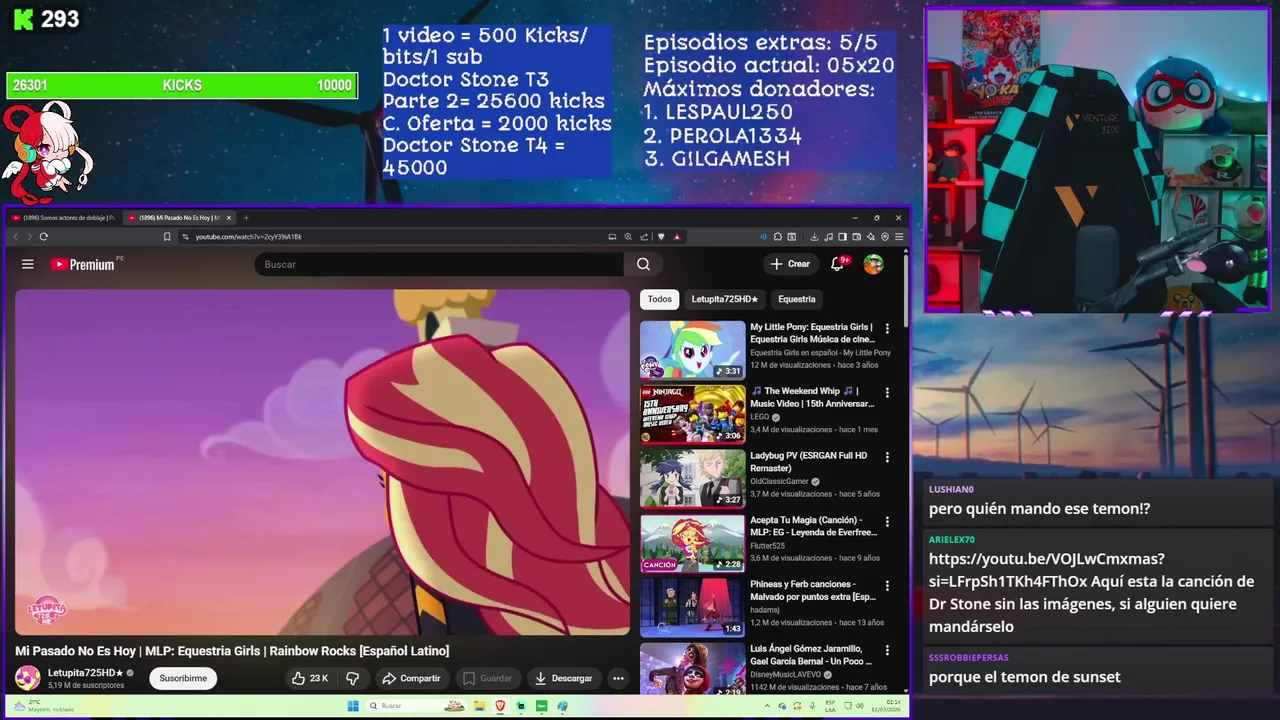1280x720 pixels.
Task: Click the main video player
Action: [x=322, y=462]
